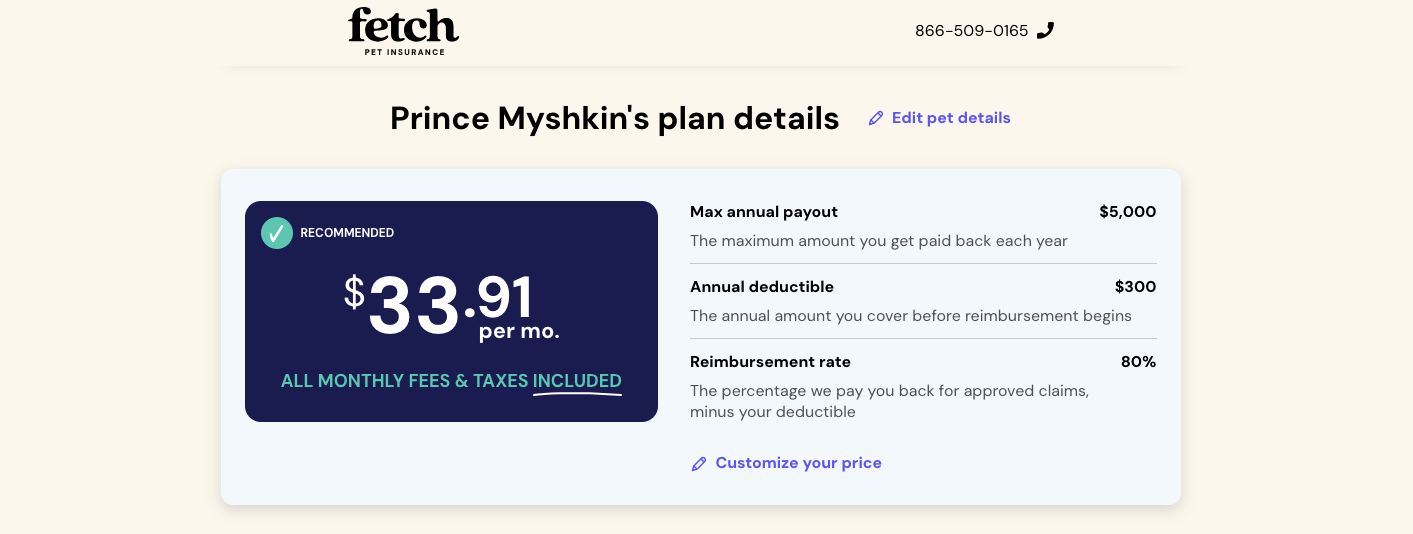Click the green Recommended checkmark icon

click(277, 233)
